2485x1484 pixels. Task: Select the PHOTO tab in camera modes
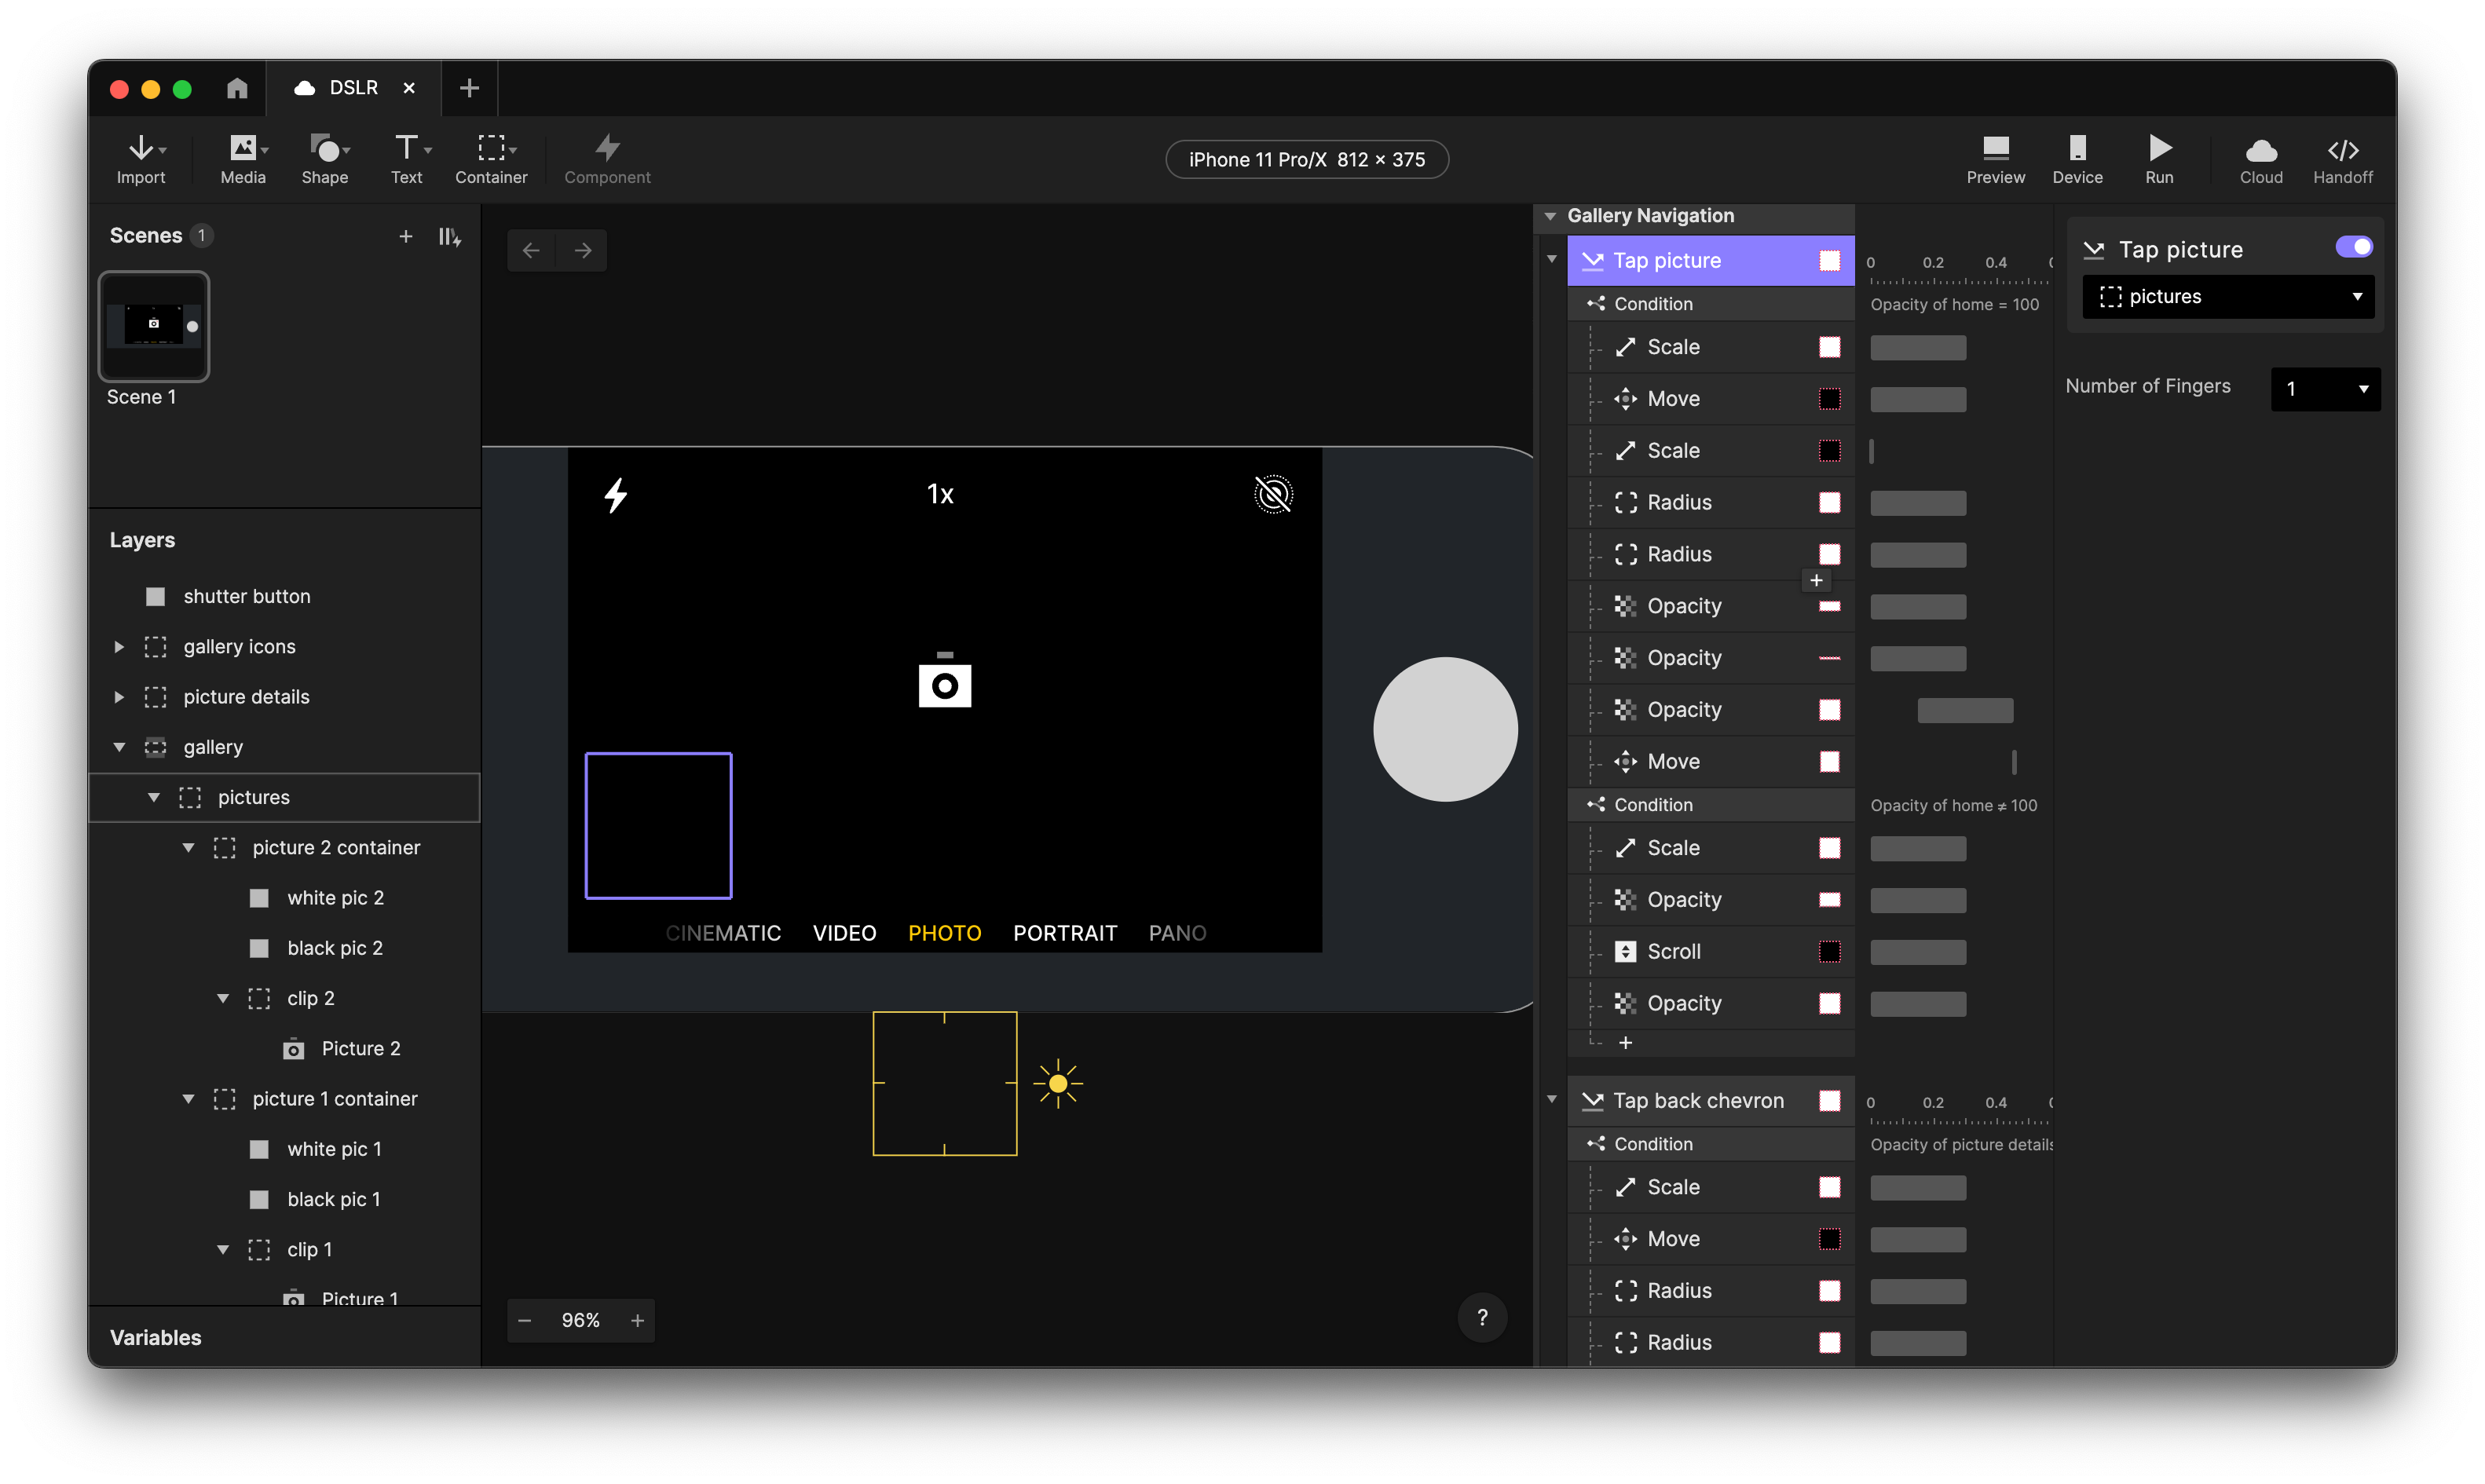tap(943, 931)
